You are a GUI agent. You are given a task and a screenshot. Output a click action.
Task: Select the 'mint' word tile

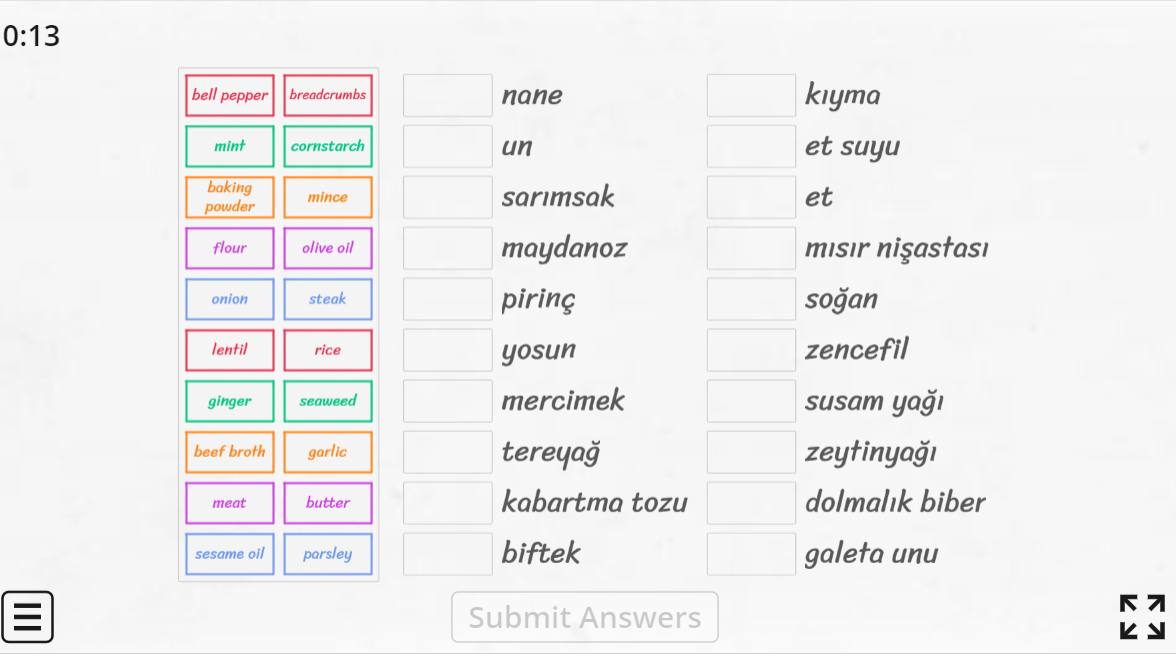click(x=230, y=146)
